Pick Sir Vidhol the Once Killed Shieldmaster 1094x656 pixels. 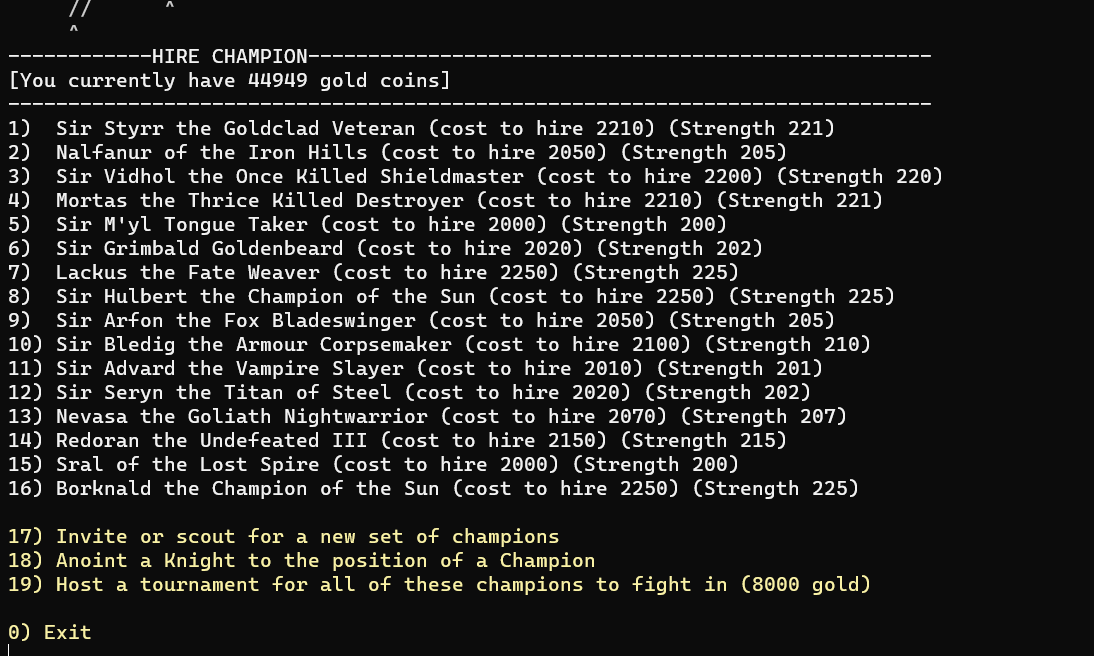475,177
